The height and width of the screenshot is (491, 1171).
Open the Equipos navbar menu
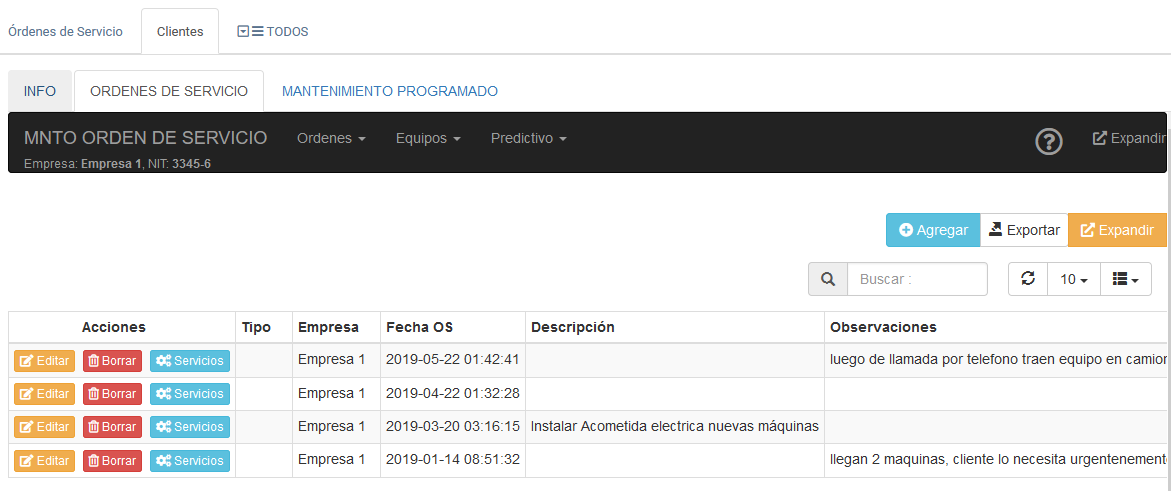[x=427, y=138]
